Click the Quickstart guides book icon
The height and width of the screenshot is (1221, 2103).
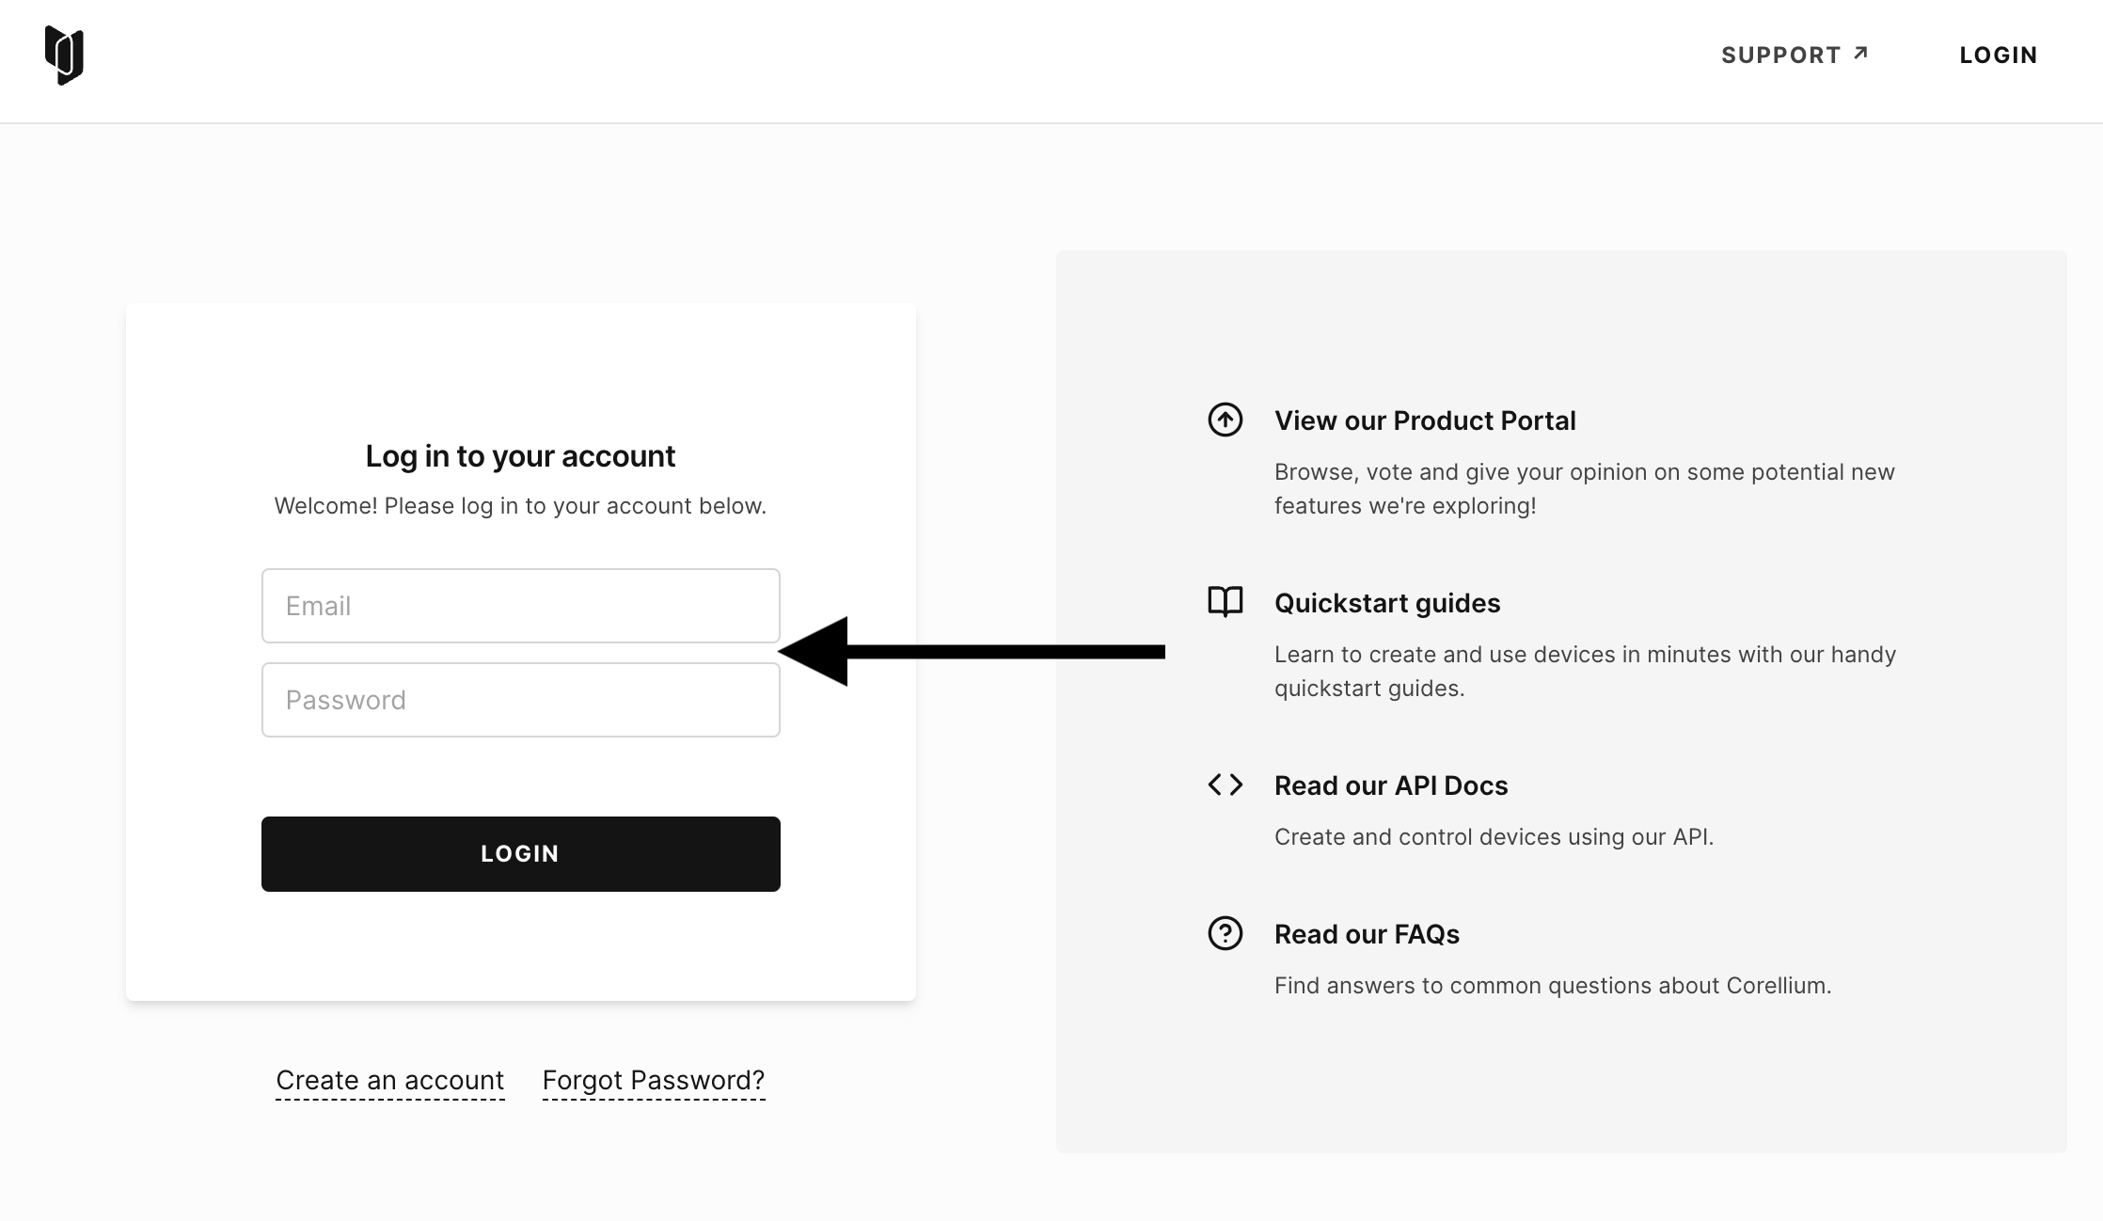pyautogui.click(x=1225, y=602)
